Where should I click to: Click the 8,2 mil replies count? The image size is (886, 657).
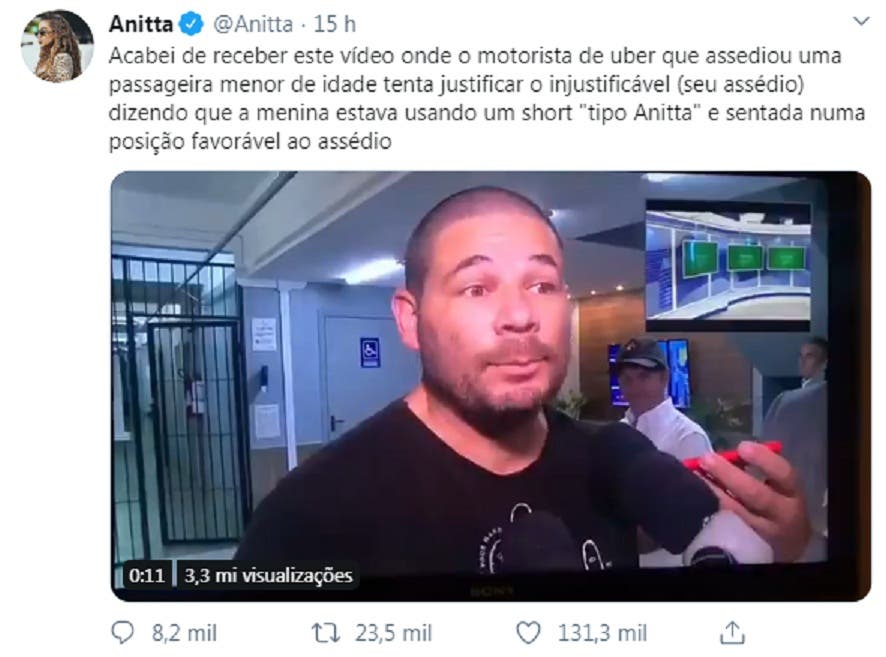click(184, 633)
